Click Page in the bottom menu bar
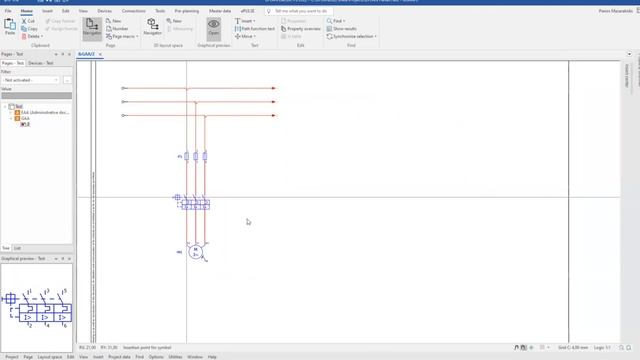640x360 pixels. 28,357
